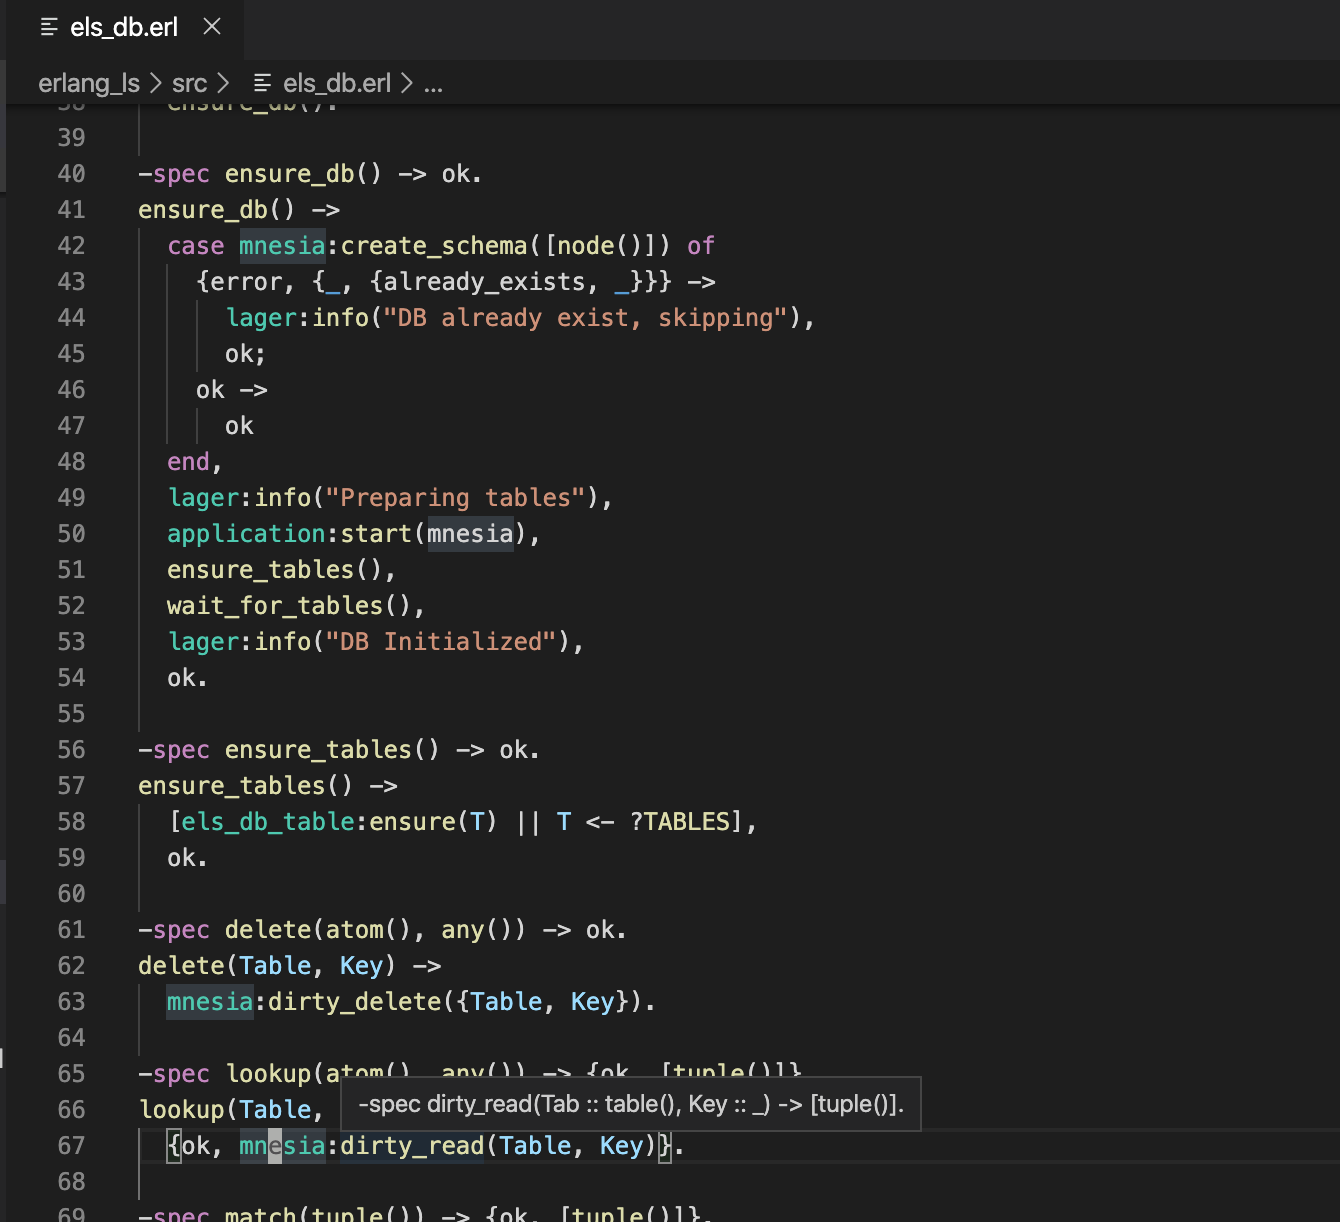The height and width of the screenshot is (1222, 1340).
Task: Click line number 40 in the gutter
Action: [x=71, y=173]
